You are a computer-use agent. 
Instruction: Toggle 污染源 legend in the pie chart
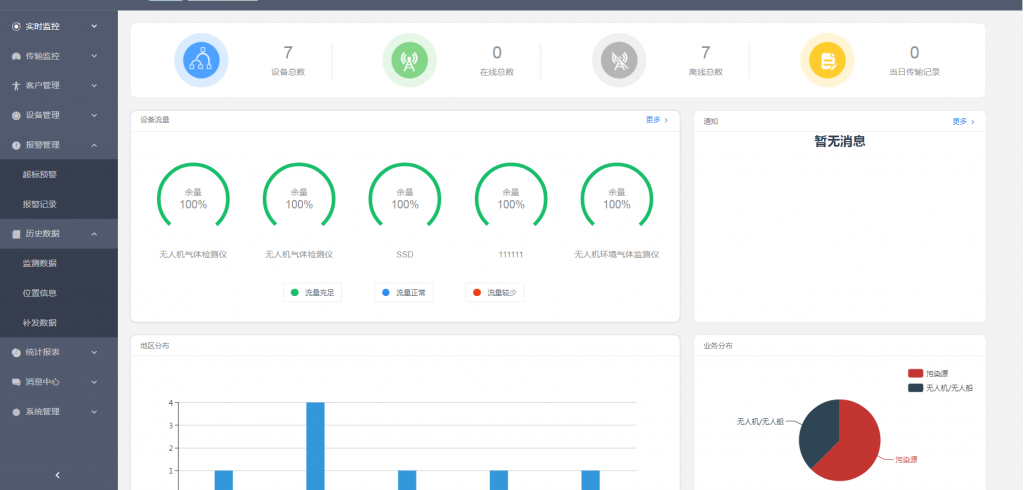click(926, 373)
